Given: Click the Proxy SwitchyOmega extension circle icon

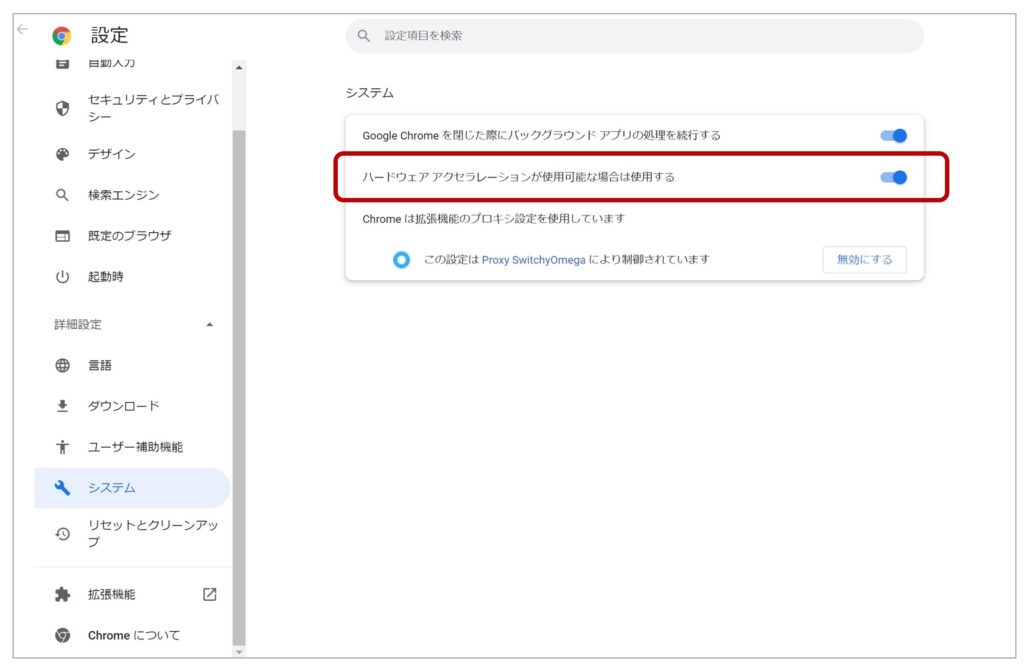Looking at the screenshot, I should tap(401, 260).
